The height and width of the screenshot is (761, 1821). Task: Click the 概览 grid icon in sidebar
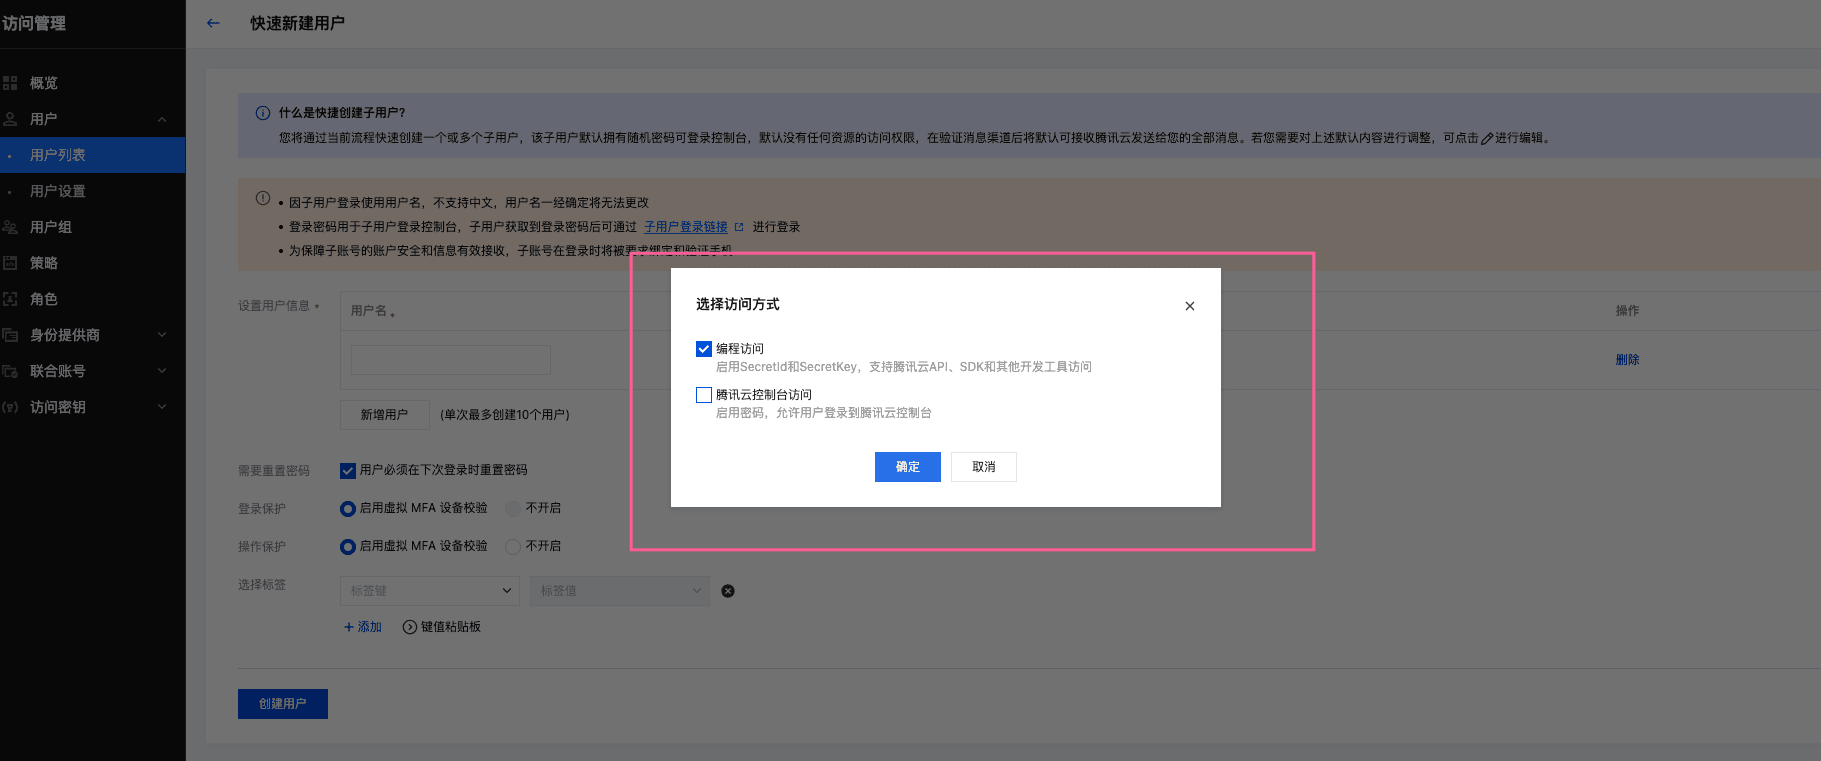10,83
